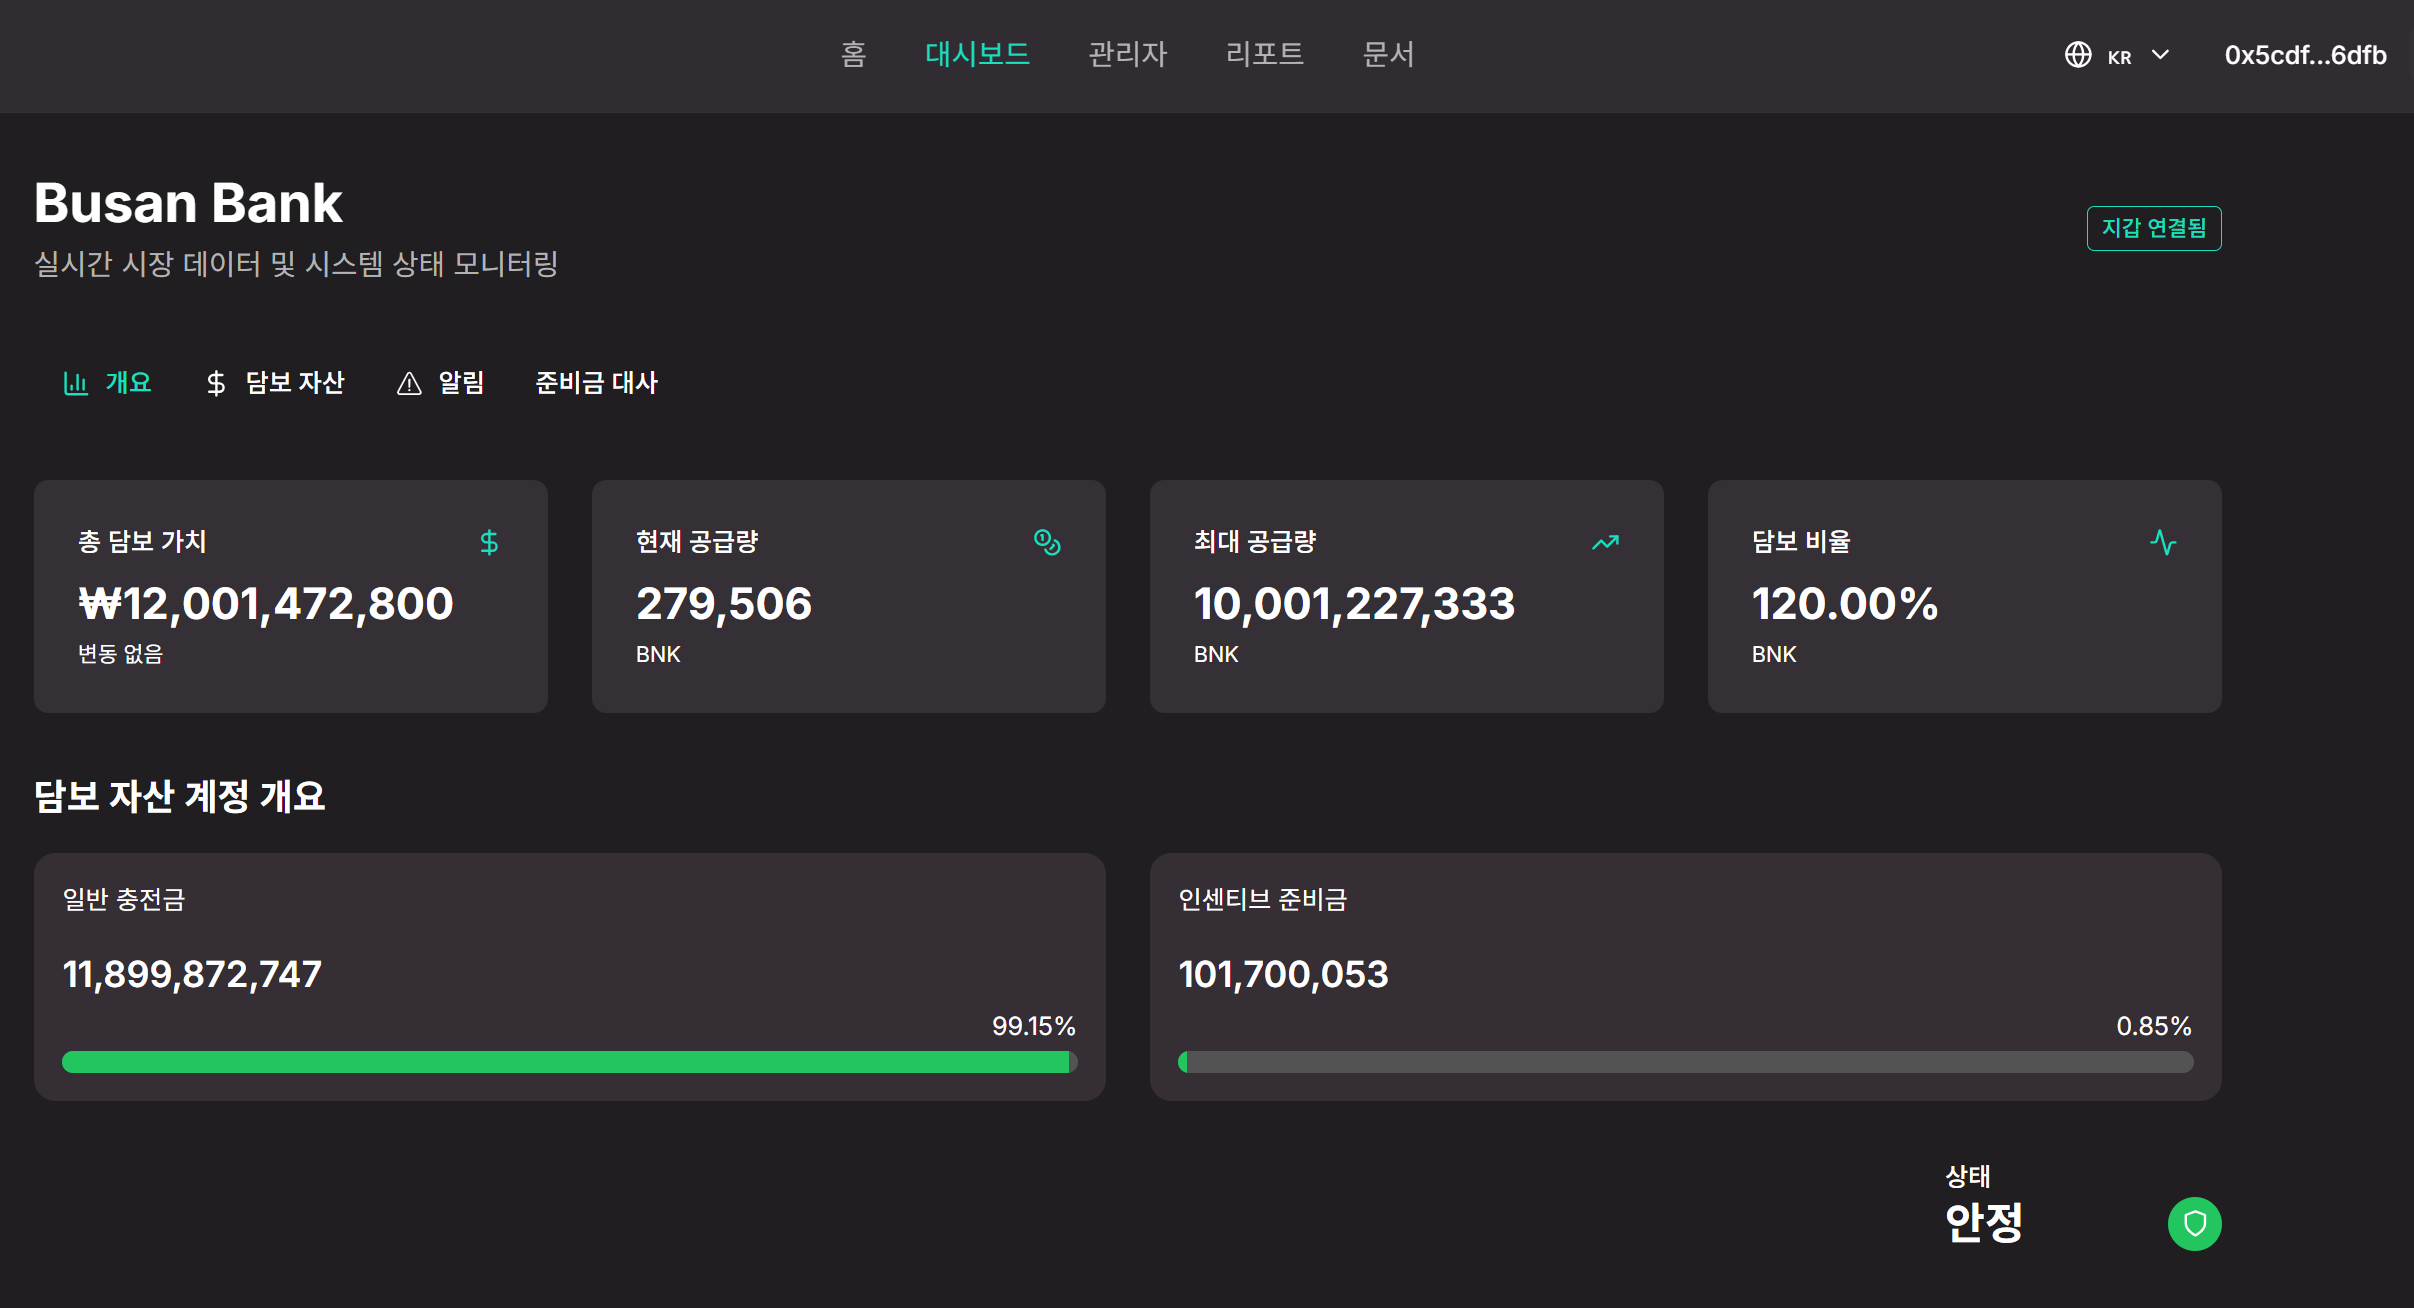Viewport: 2414px width, 1308px height.
Task: Click the green shield status icon
Action: [2194, 1223]
